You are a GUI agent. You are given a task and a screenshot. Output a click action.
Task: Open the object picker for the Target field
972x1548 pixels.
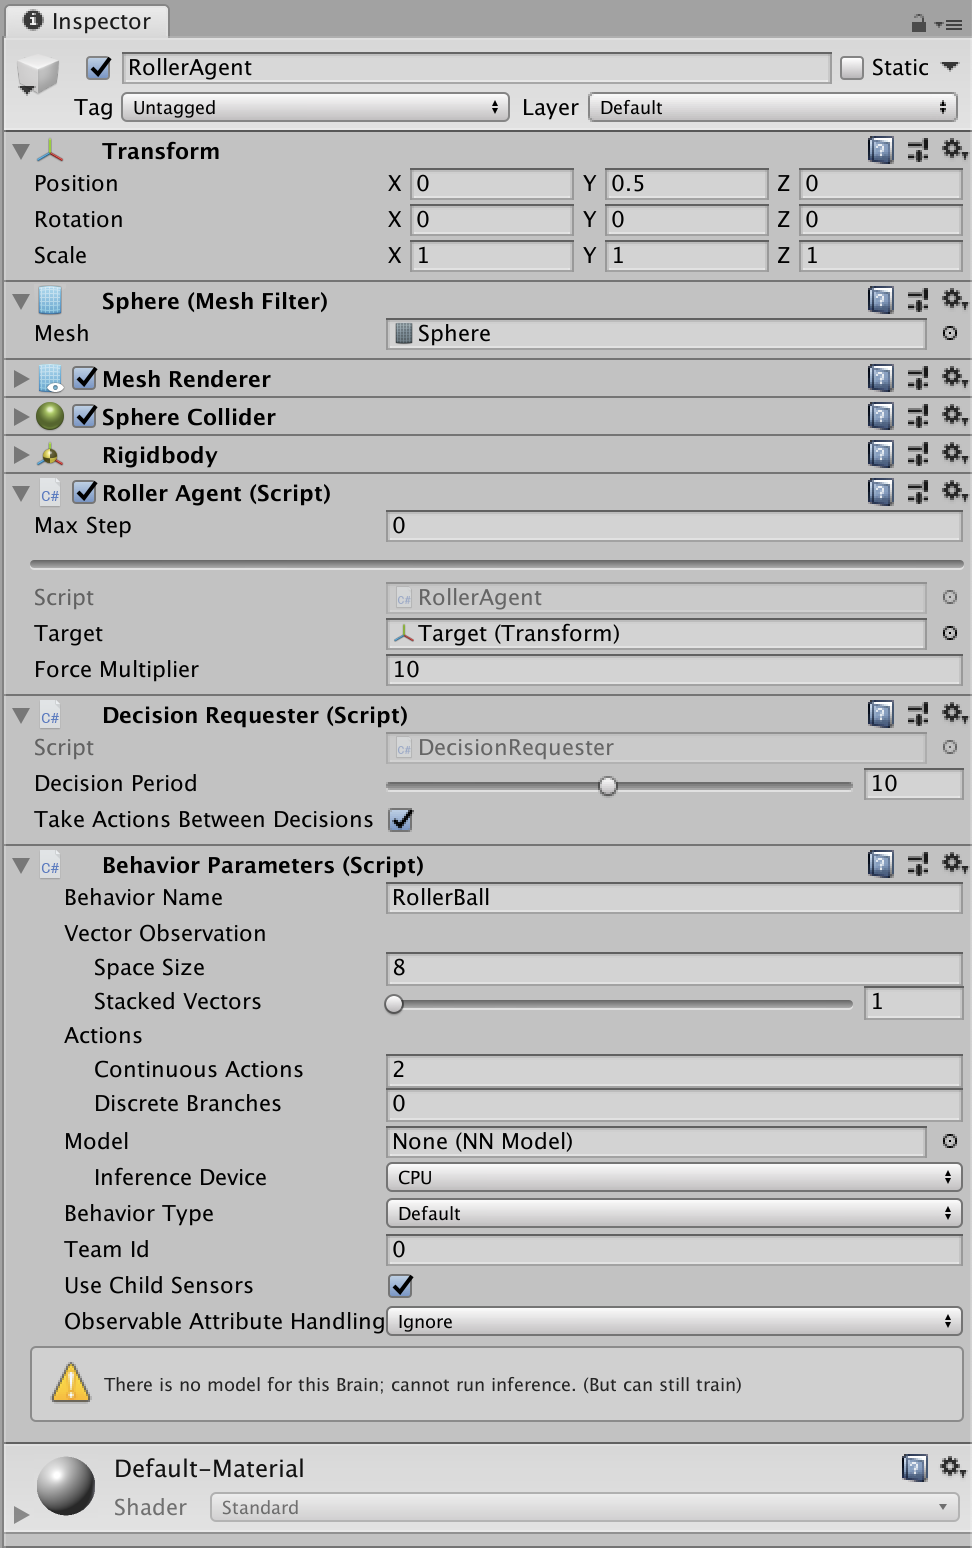(x=948, y=633)
